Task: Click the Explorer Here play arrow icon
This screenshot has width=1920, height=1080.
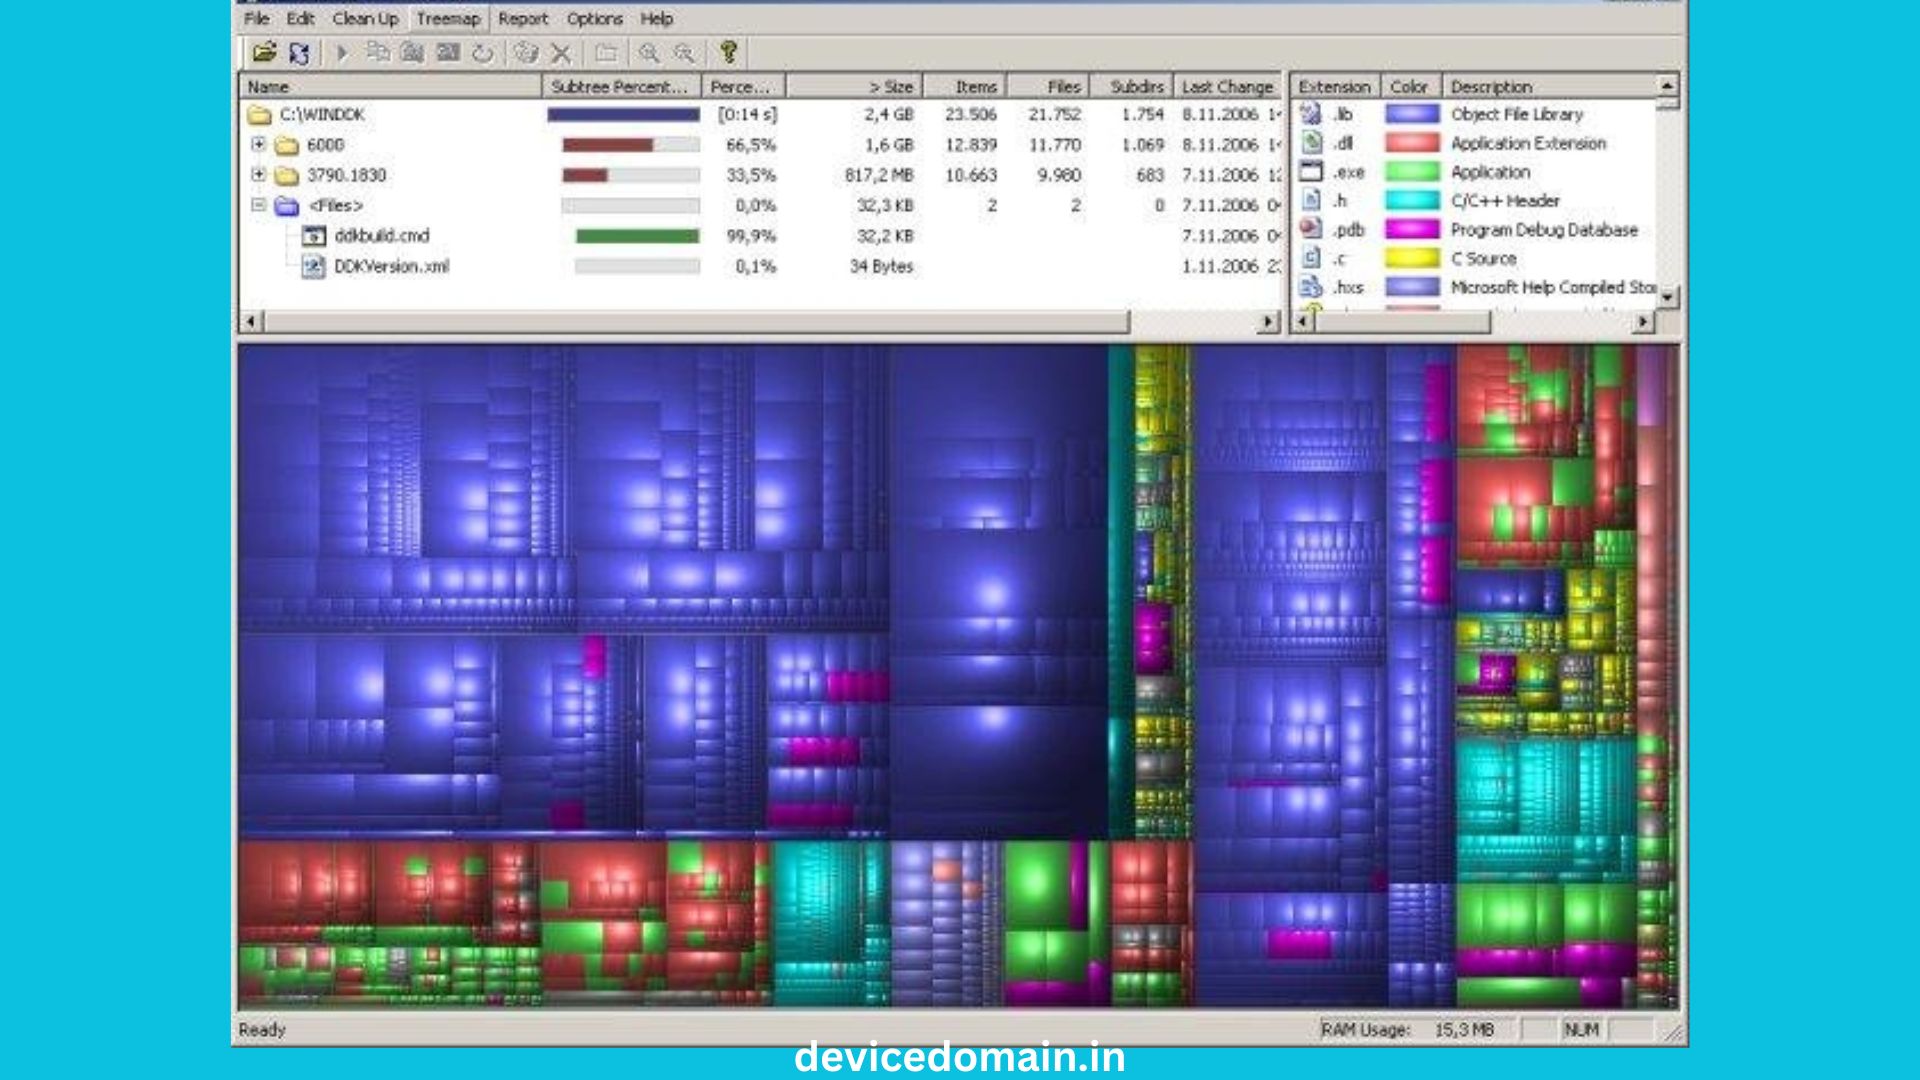Action: click(x=342, y=53)
